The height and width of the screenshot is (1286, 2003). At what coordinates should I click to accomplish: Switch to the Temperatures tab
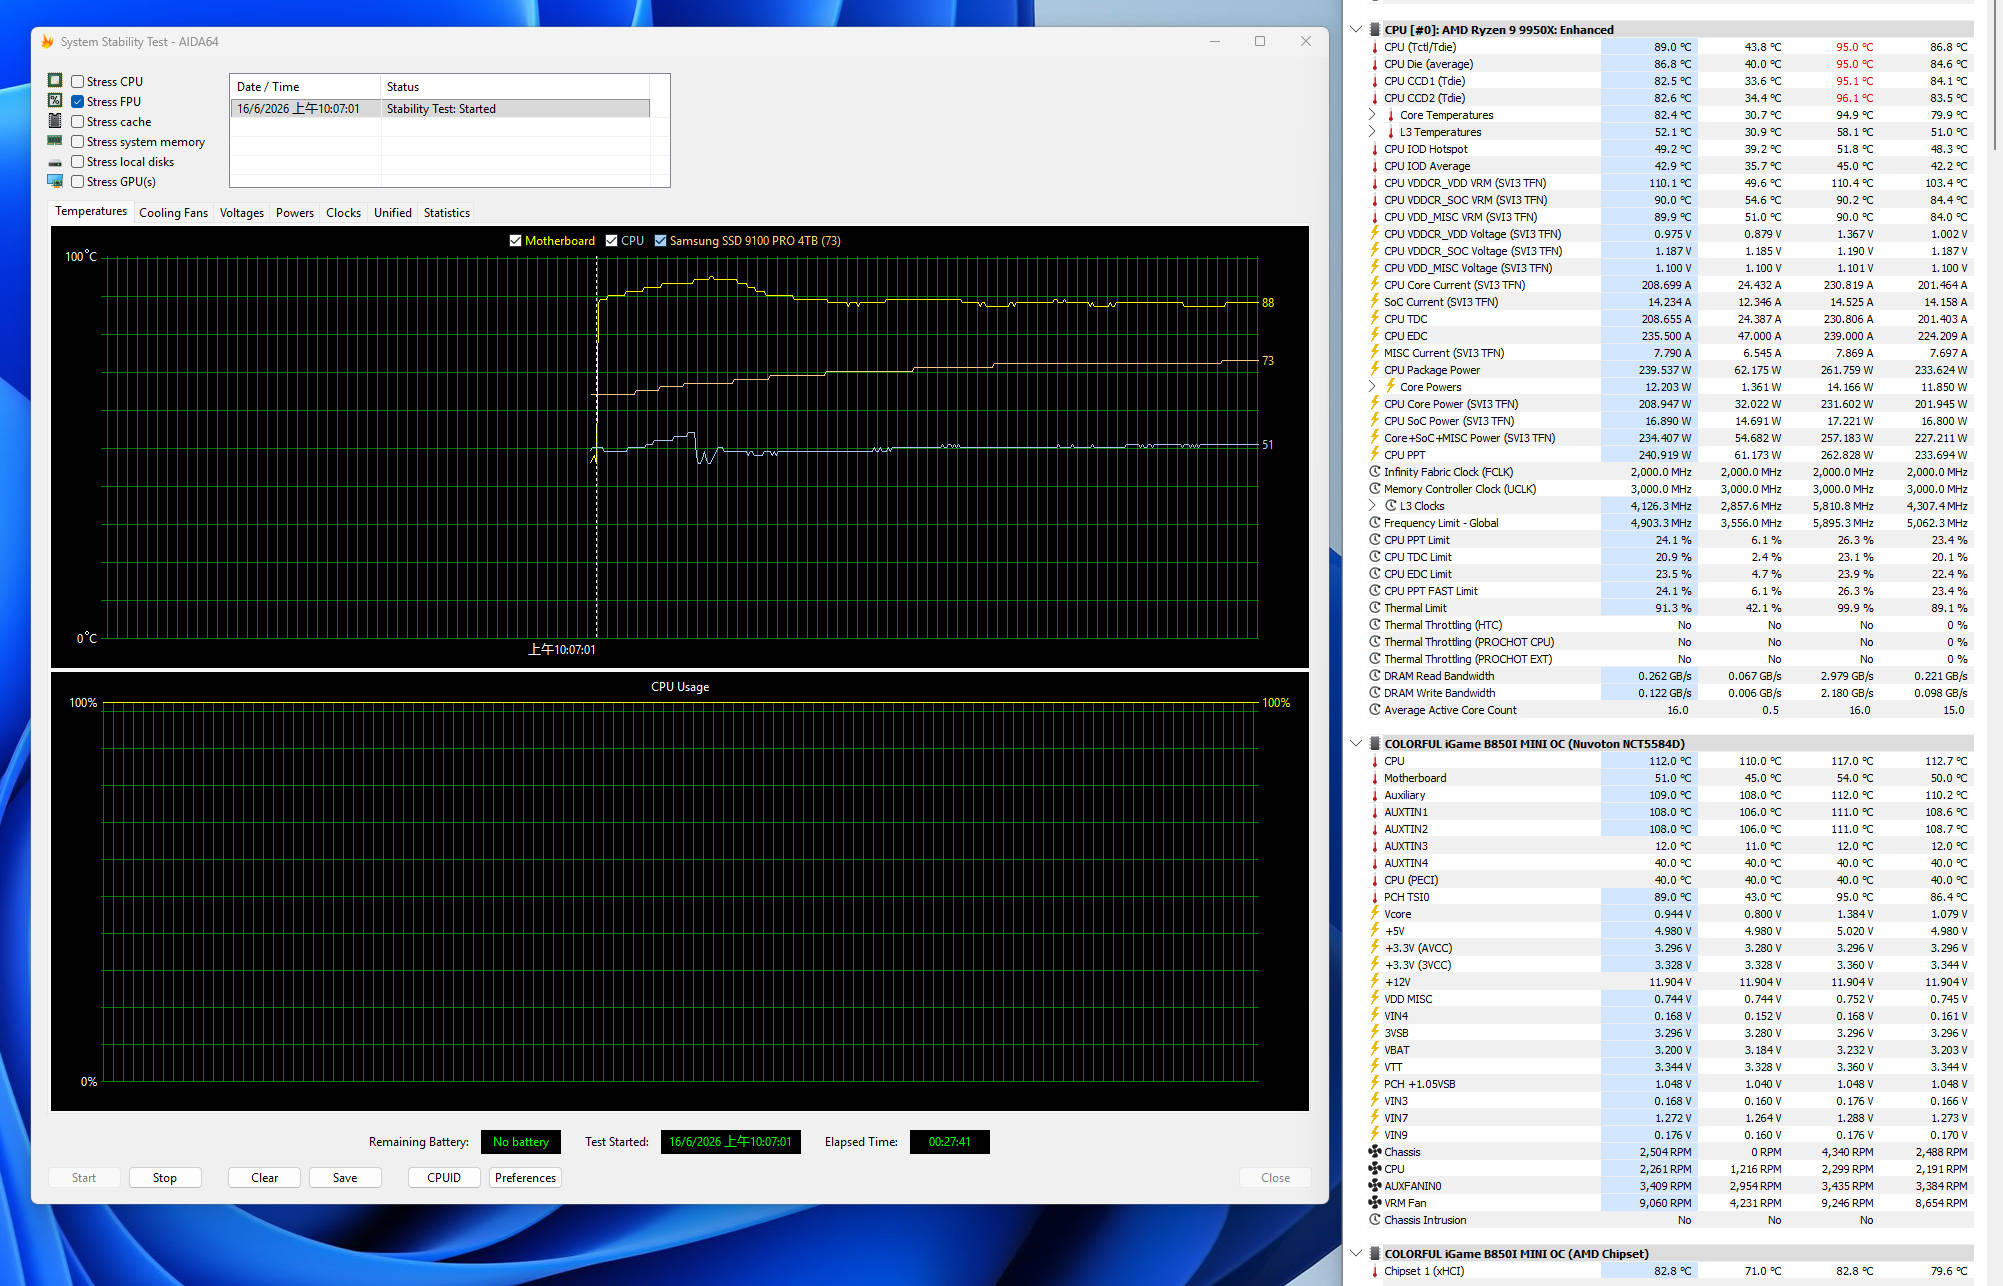[x=91, y=212]
